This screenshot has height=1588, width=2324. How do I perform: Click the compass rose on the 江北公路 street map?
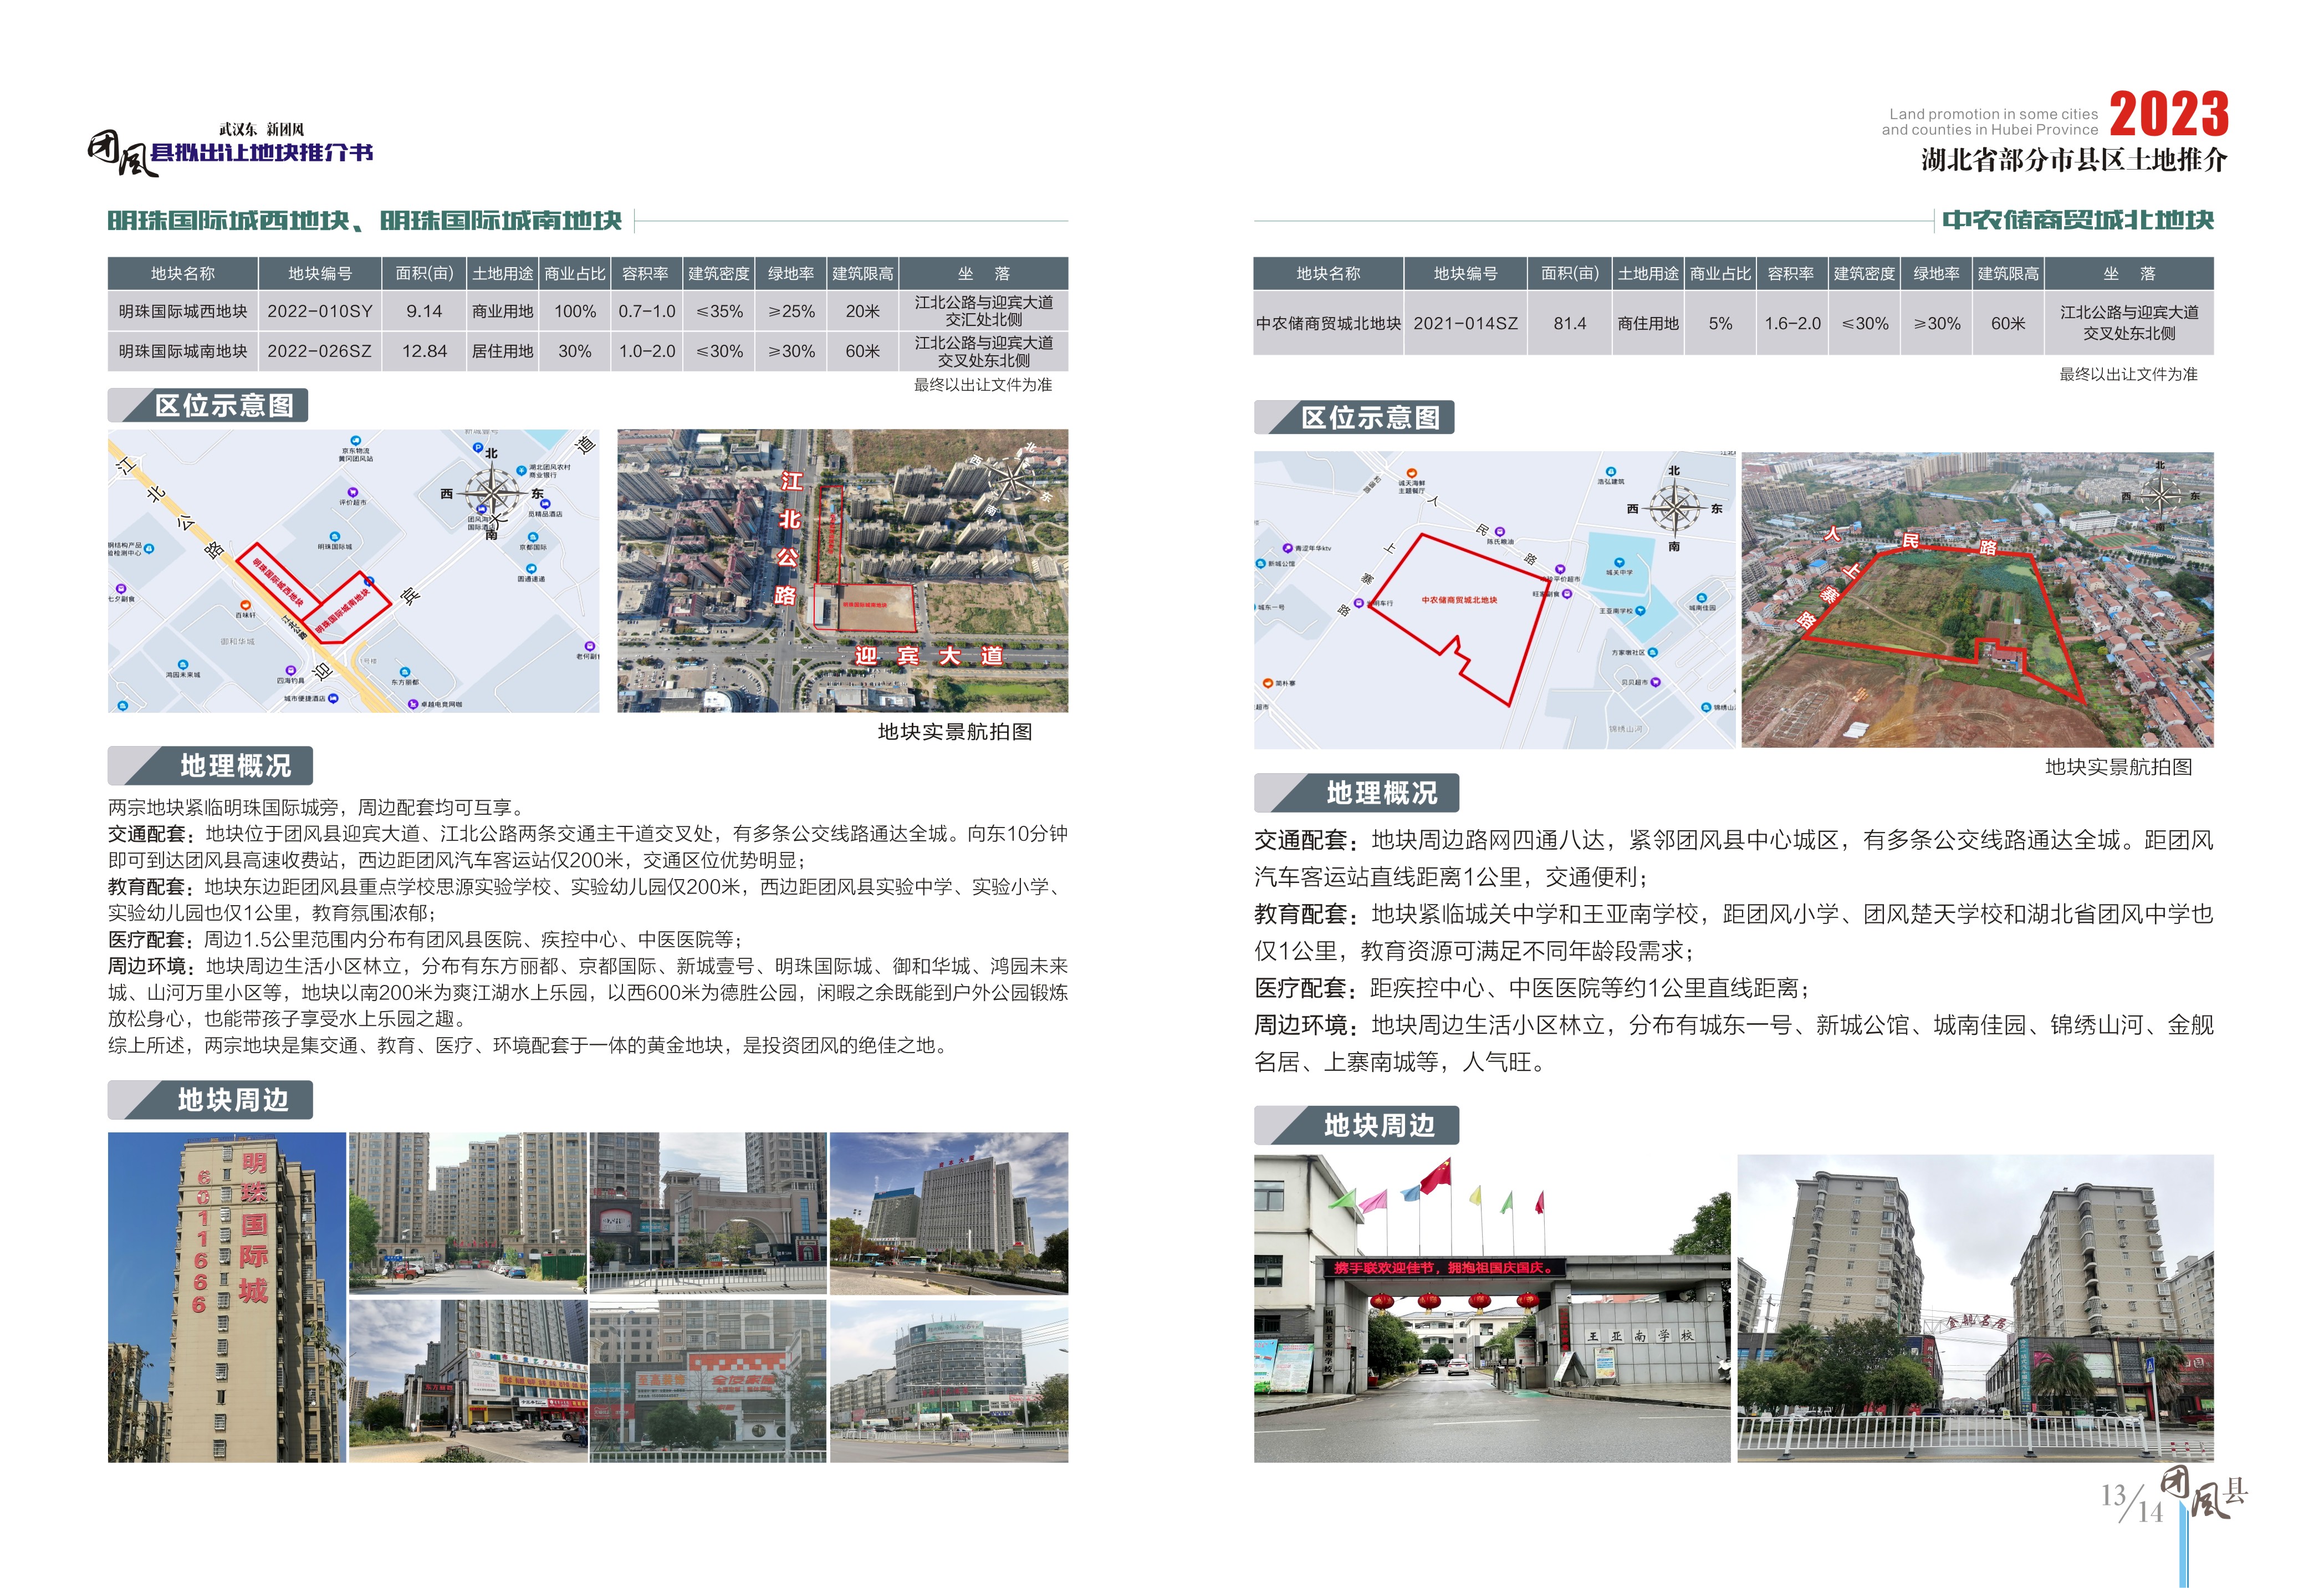coord(492,493)
